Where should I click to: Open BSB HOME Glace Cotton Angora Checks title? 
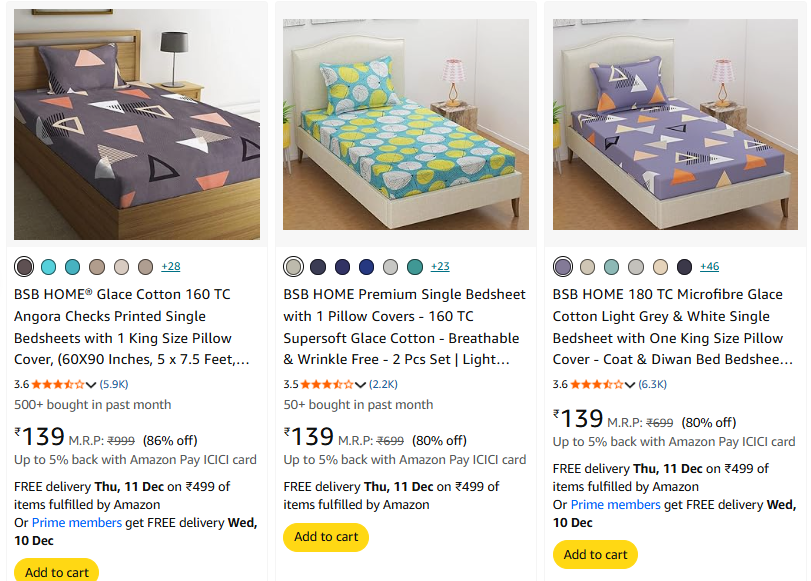132,326
